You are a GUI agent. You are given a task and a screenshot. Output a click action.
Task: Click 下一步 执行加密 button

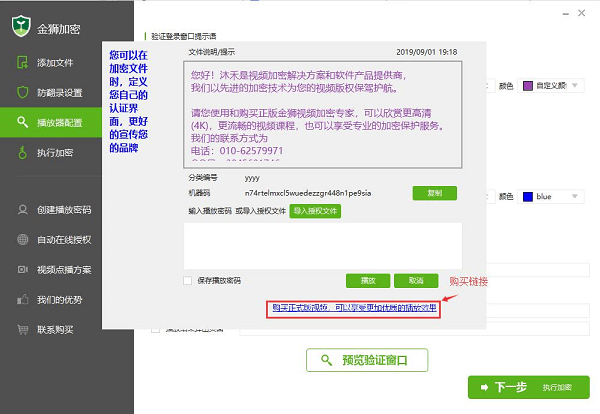[x=528, y=387]
